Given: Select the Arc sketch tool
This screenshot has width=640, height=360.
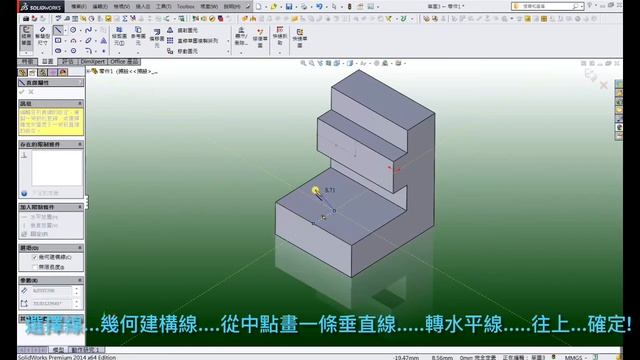Looking at the screenshot, I should point(73,40).
